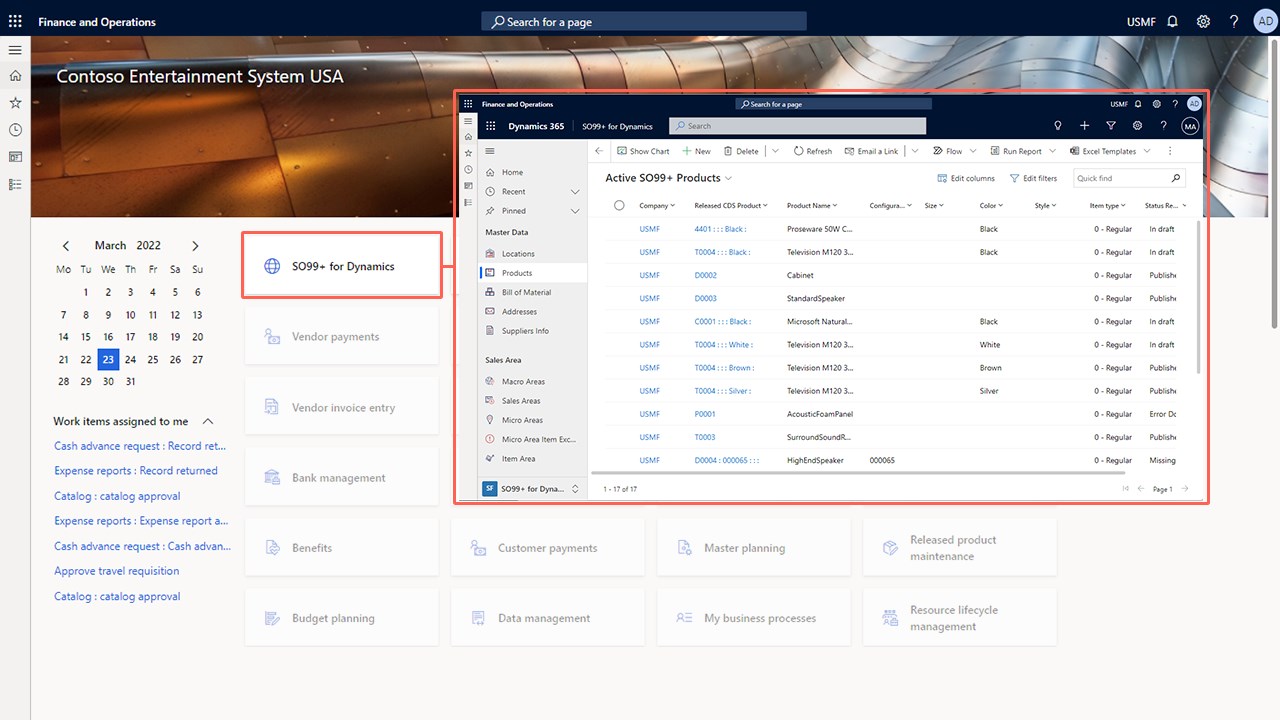Viewport: 1280px width, 720px height.
Task: Click the Quick find magnifier icon
Action: click(x=1175, y=178)
